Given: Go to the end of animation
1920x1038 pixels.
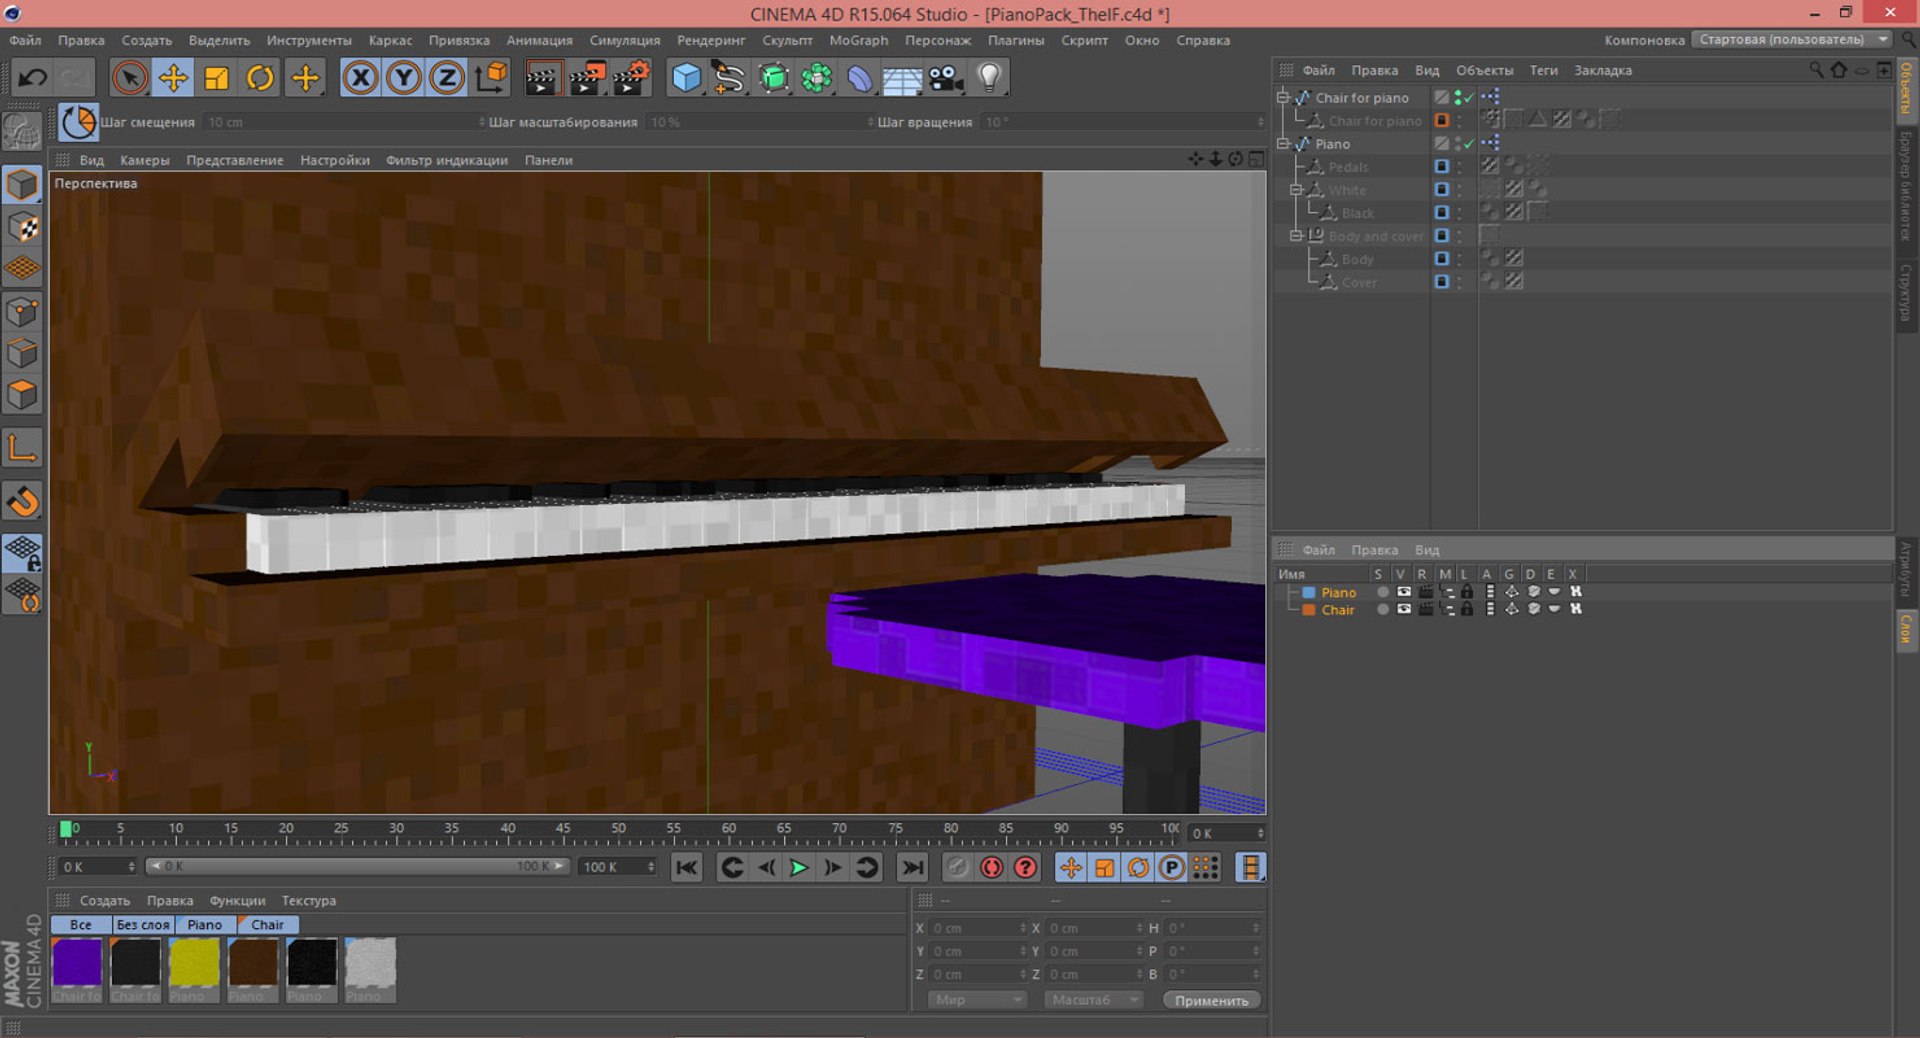Looking at the screenshot, I should tap(912, 868).
